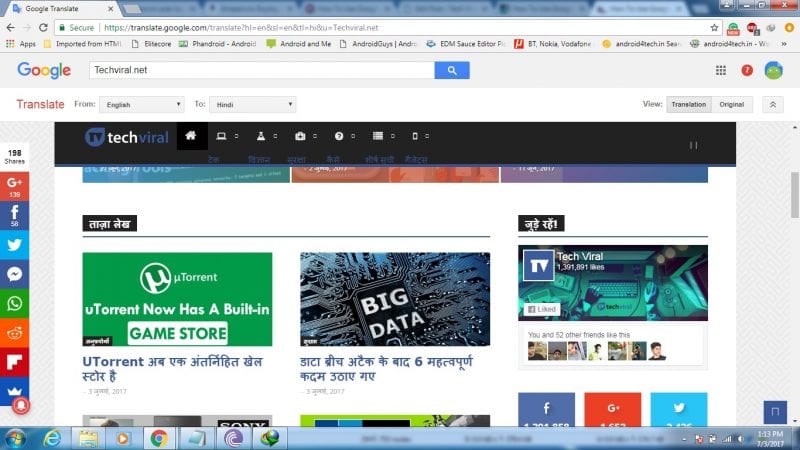Open the Android and Me bookmark
The height and width of the screenshot is (450, 800).
(299, 44)
